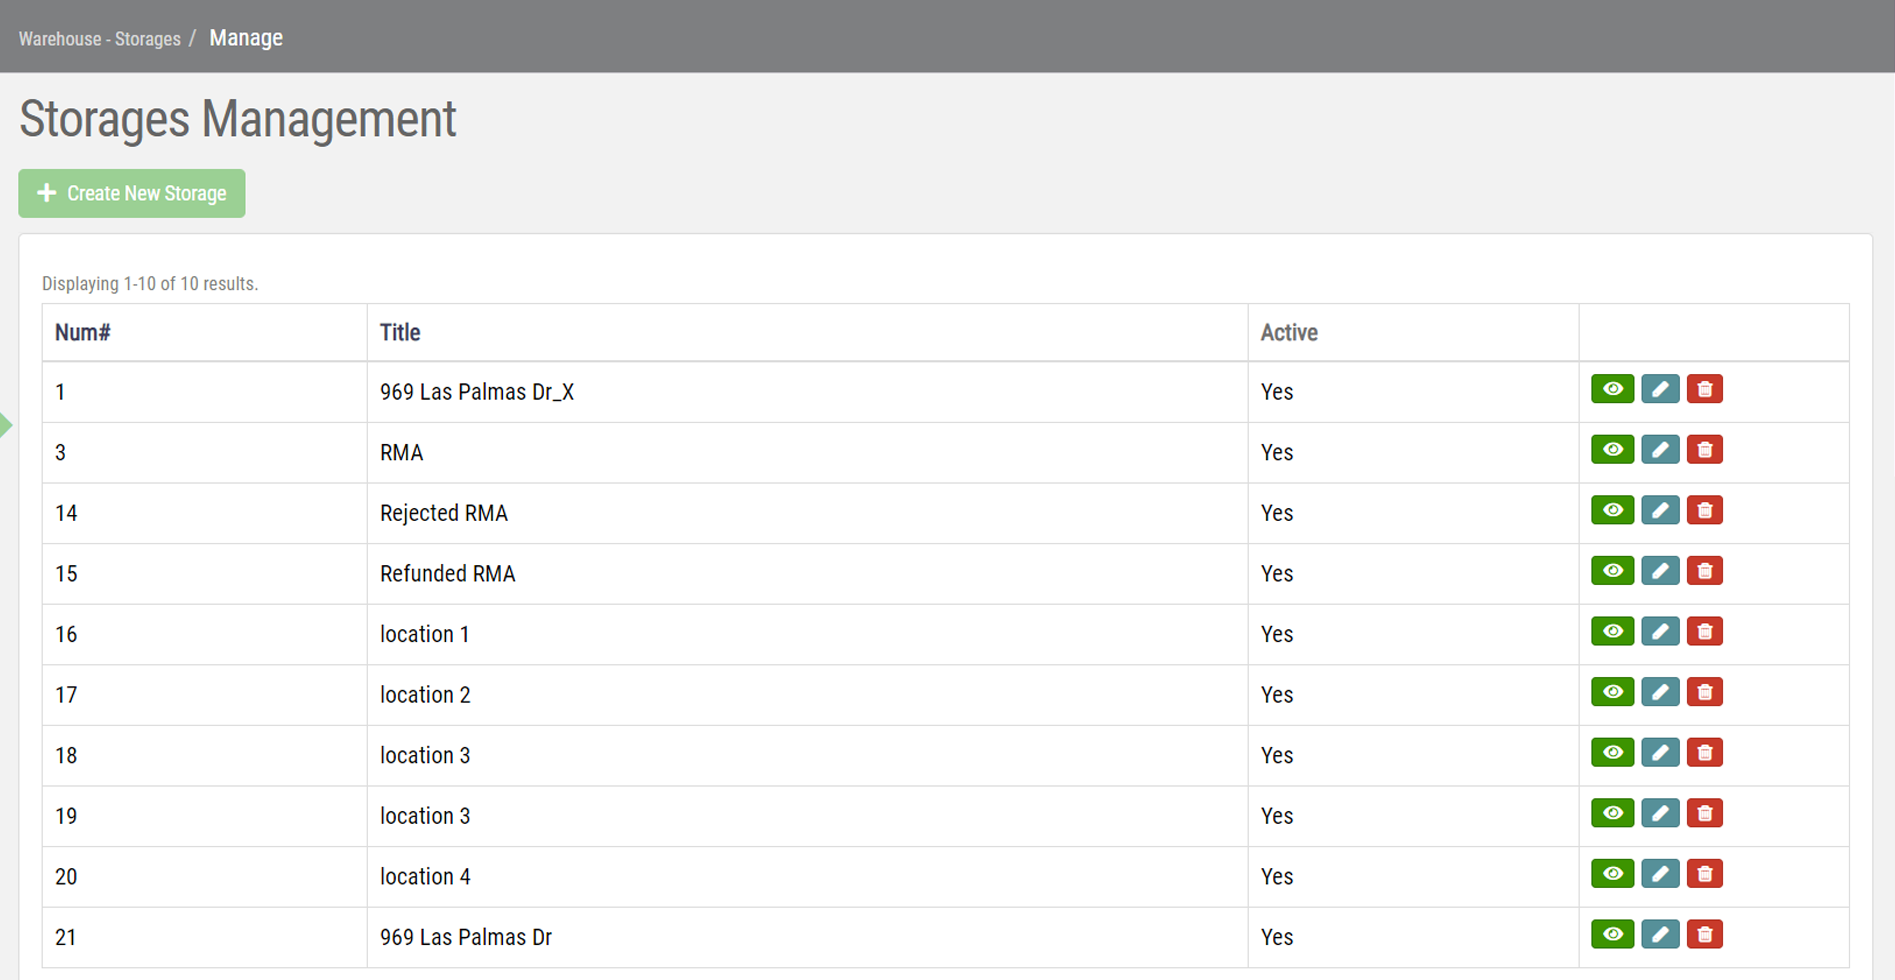Open the Warehouse - Storages breadcrumb link
1895x980 pixels.
(99, 39)
